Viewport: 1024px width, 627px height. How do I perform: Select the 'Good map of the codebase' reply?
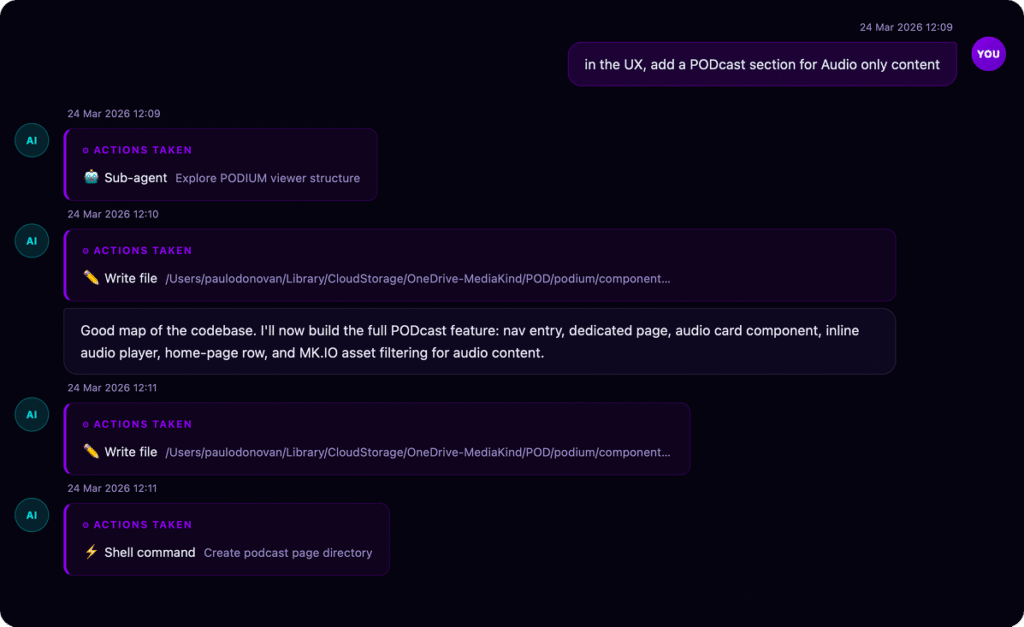(x=479, y=341)
